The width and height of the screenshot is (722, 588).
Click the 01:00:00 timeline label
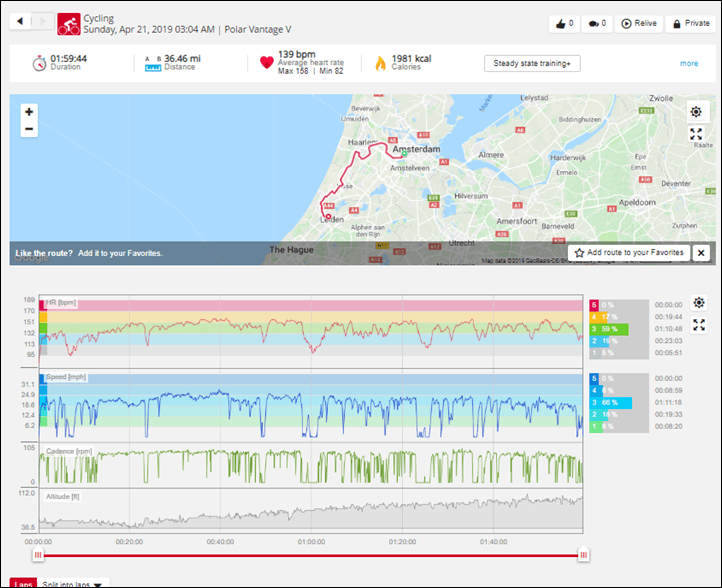tap(311, 542)
